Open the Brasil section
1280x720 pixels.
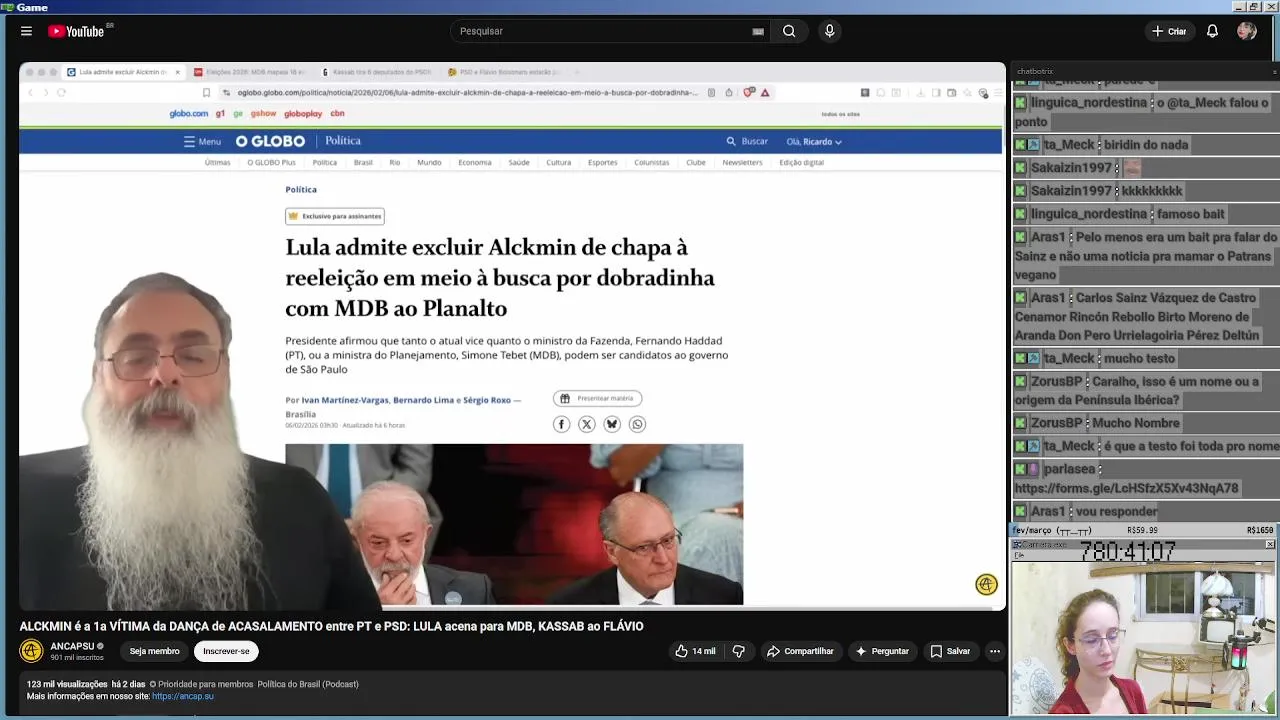363,162
